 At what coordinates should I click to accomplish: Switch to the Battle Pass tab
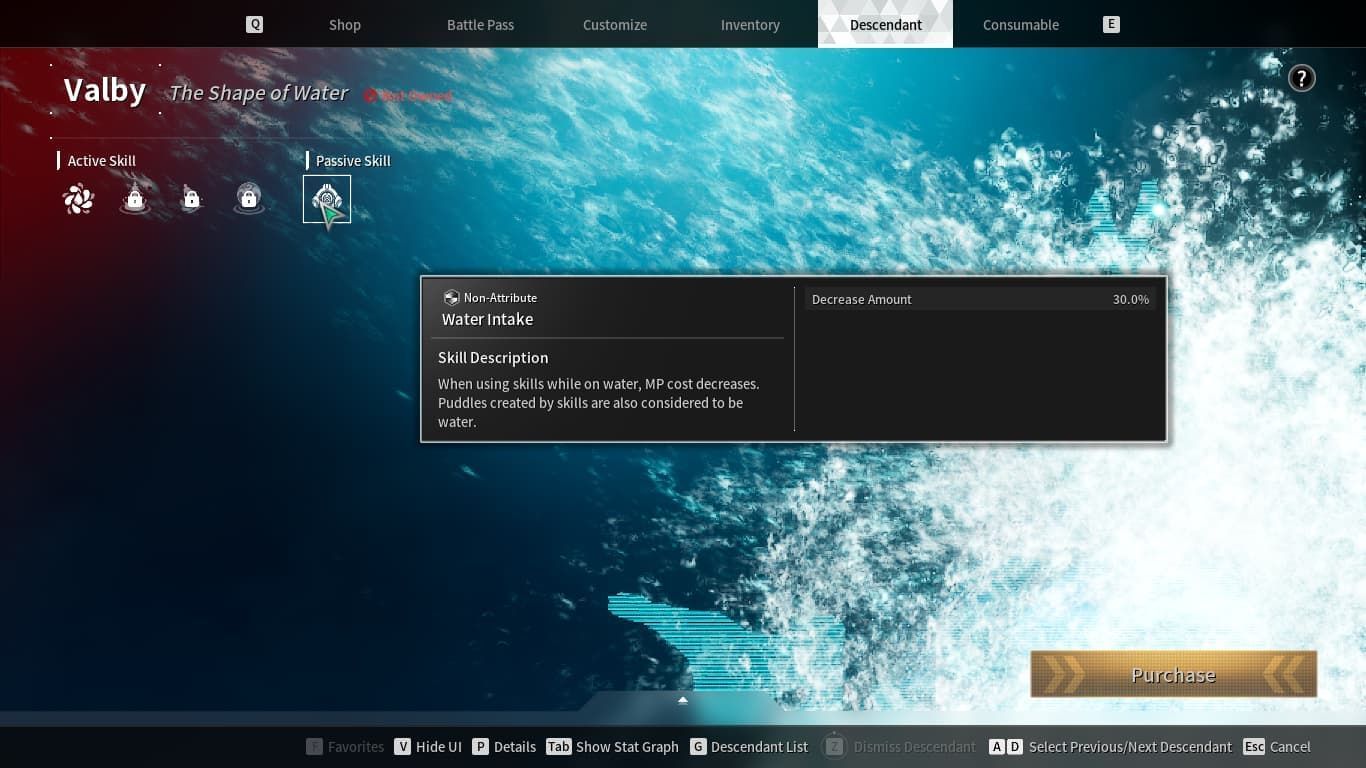480,25
